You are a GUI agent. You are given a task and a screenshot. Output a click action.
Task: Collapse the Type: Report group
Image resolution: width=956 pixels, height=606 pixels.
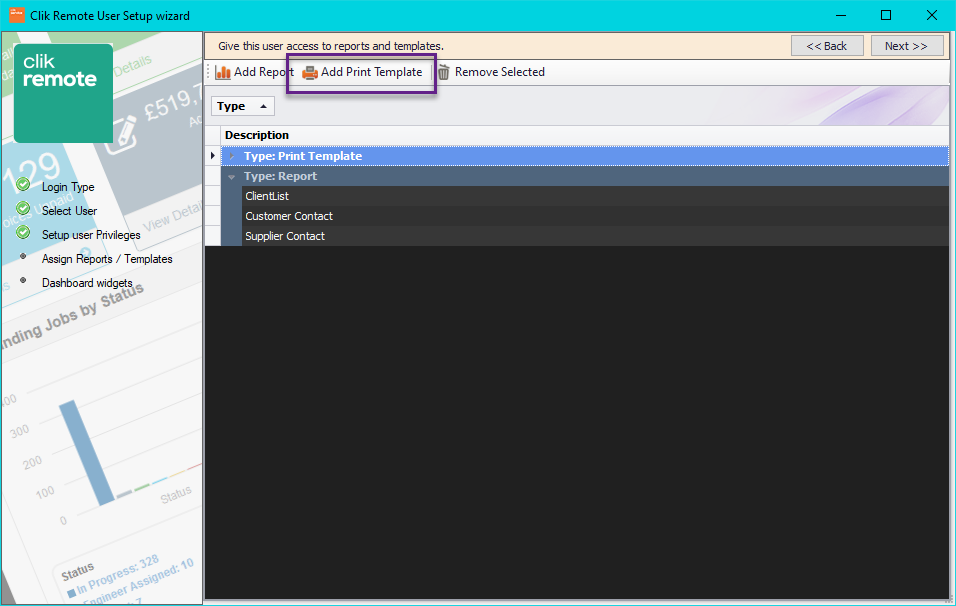[232, 177]
